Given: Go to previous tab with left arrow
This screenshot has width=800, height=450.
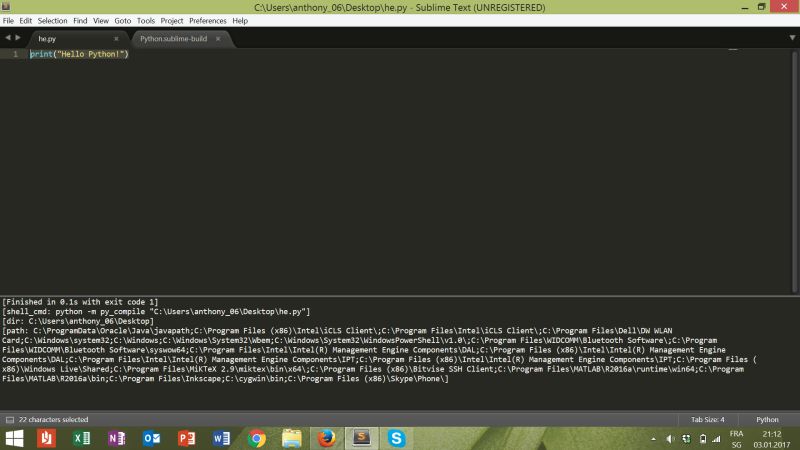Looking at the screenshot, I should point(8,38).
